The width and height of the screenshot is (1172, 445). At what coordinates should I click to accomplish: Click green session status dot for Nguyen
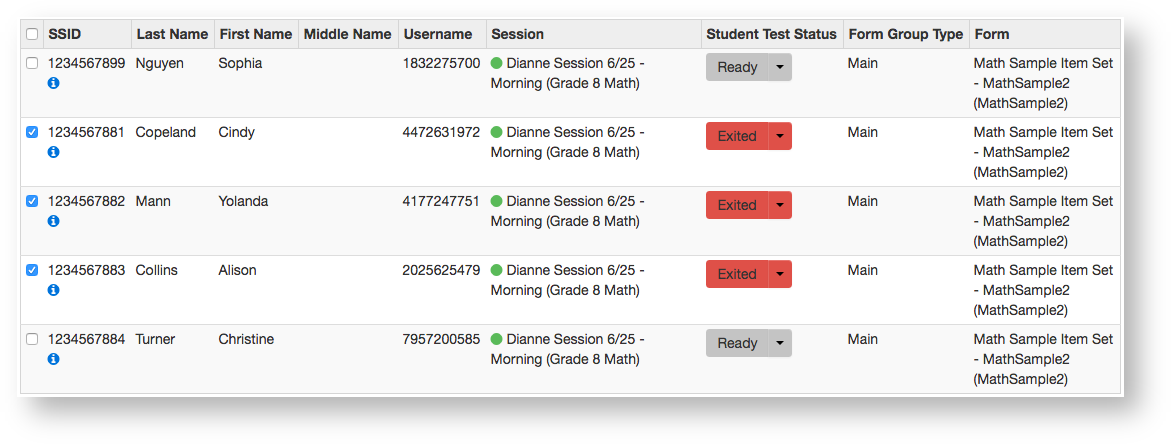(x=497, y=63)
